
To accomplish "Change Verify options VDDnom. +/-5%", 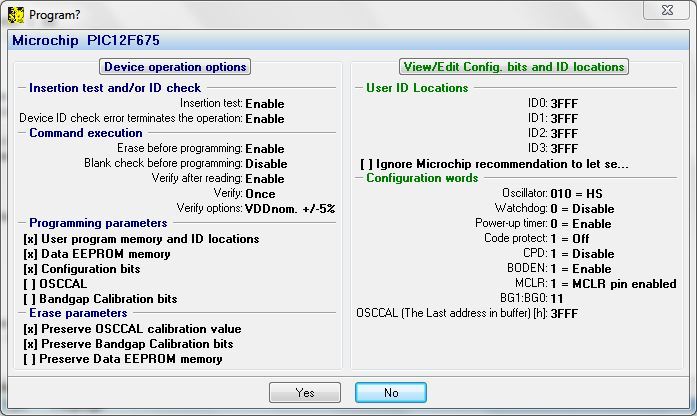I will click(290, 208).
